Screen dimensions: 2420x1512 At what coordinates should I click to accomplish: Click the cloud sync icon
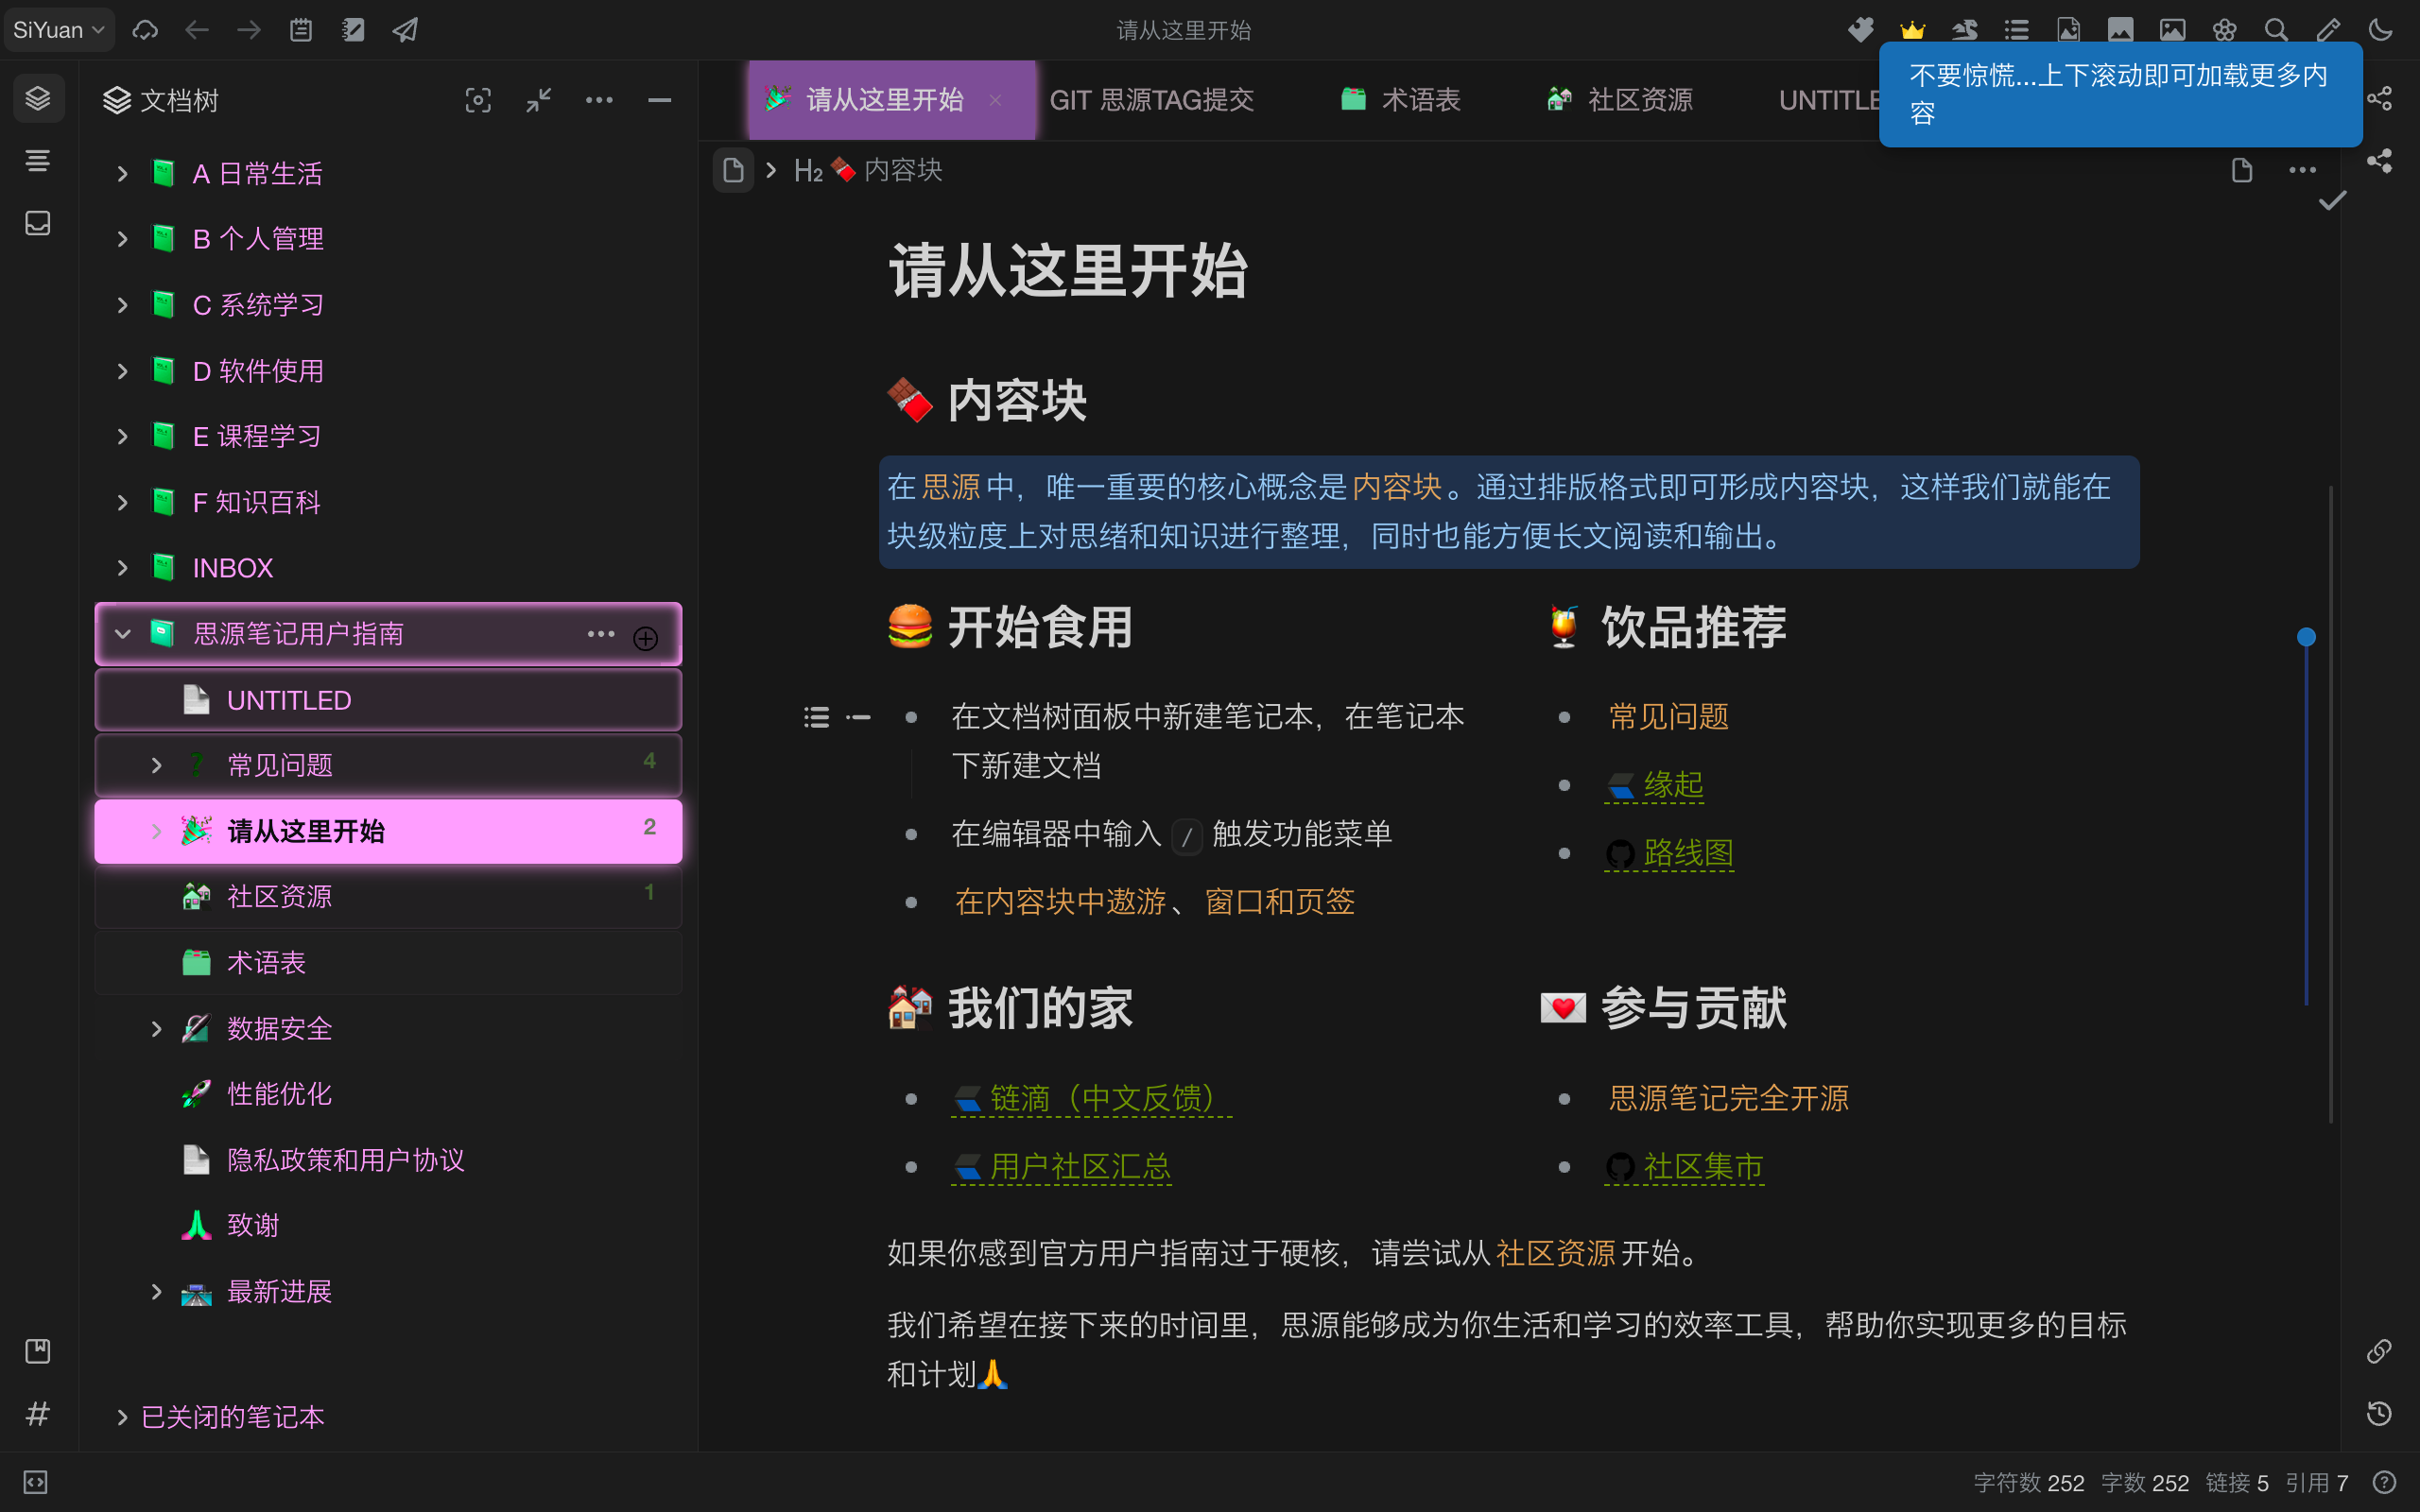[146, 30]
